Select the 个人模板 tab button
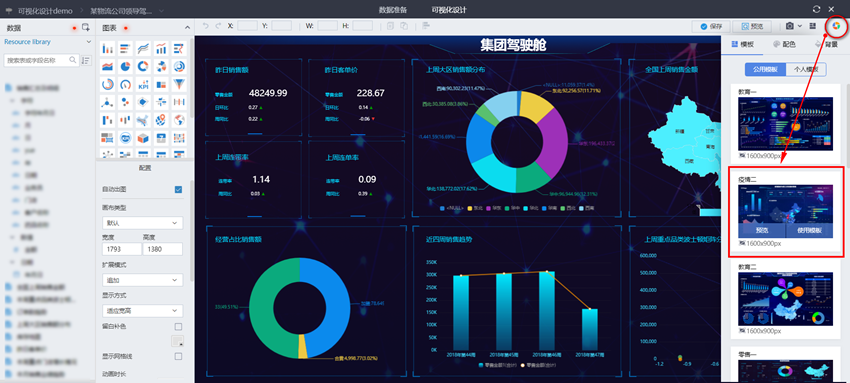This screenshot has height=383, width=850. pos(806,69)
